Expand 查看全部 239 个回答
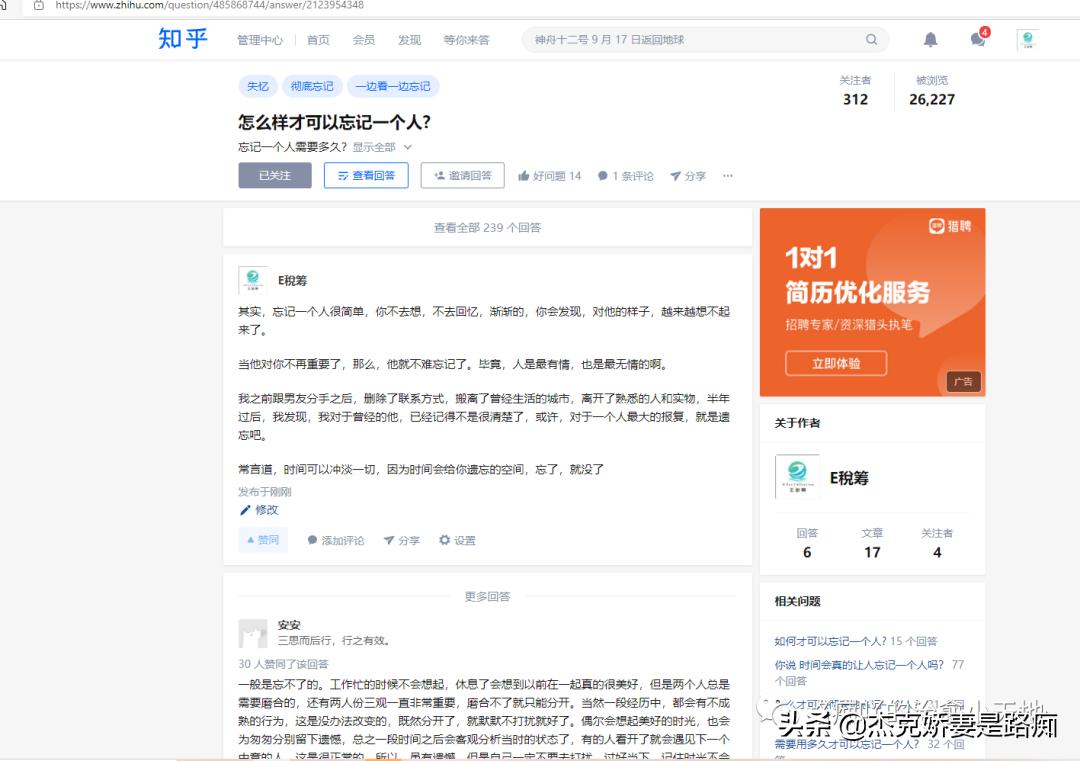This screenshot has height=761, width=1080. coord(485,227)
